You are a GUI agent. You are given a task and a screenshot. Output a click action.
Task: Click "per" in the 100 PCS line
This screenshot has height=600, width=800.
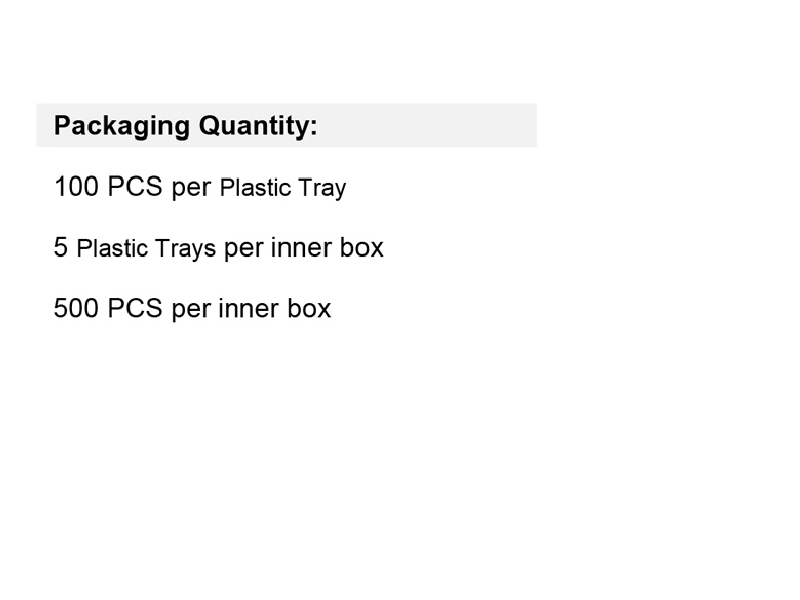coord(191,188)
